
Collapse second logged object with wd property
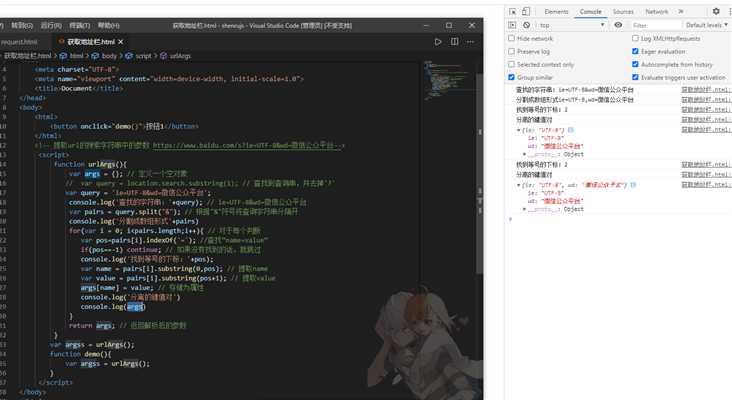click(x=519, y=185)
